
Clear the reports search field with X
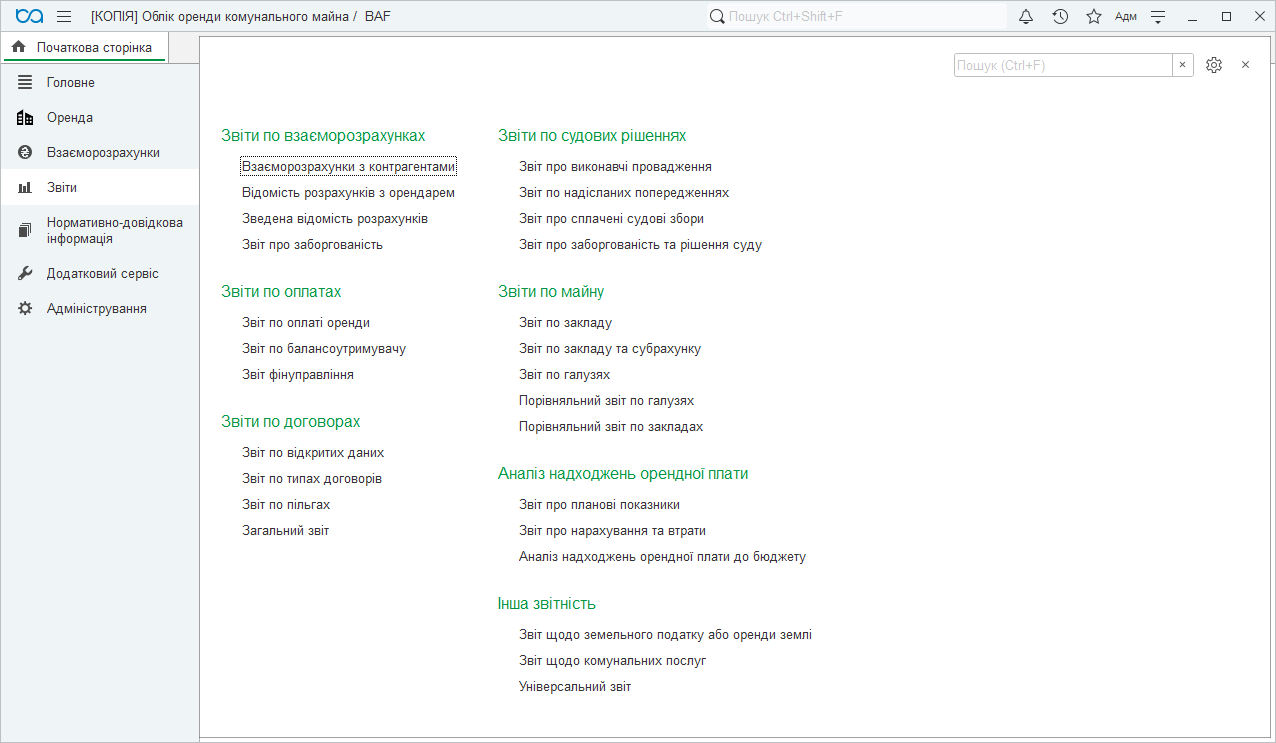[1182, 65]
